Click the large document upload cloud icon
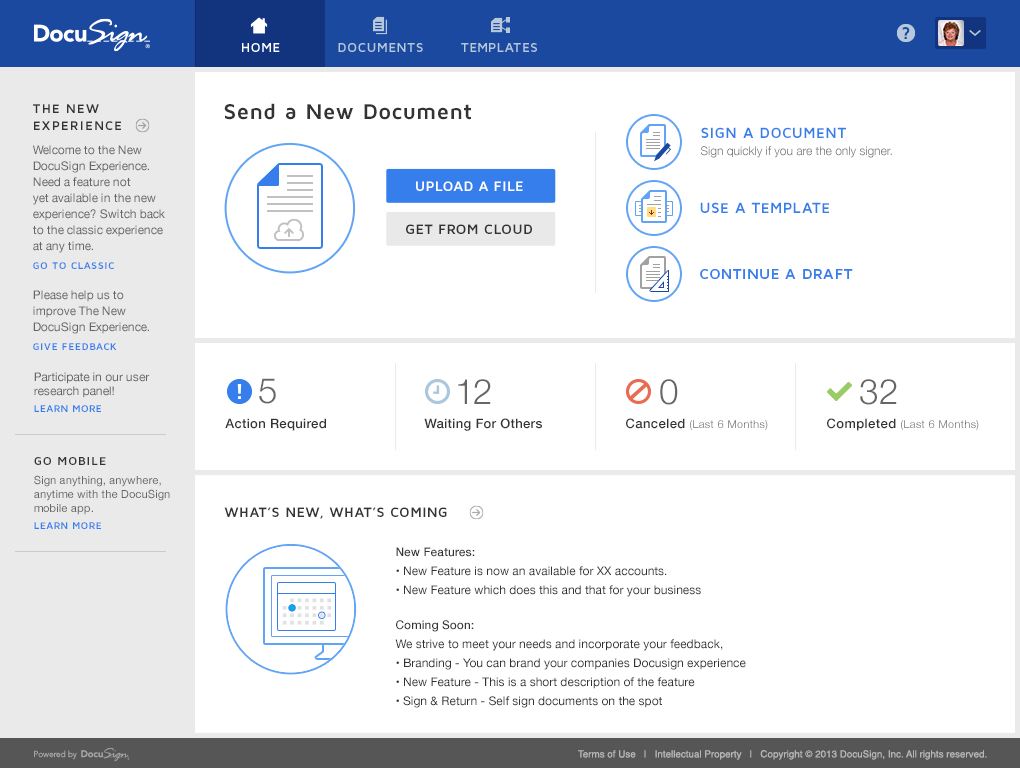Screen dimensions: 1020x768 [x=289, y=208]
